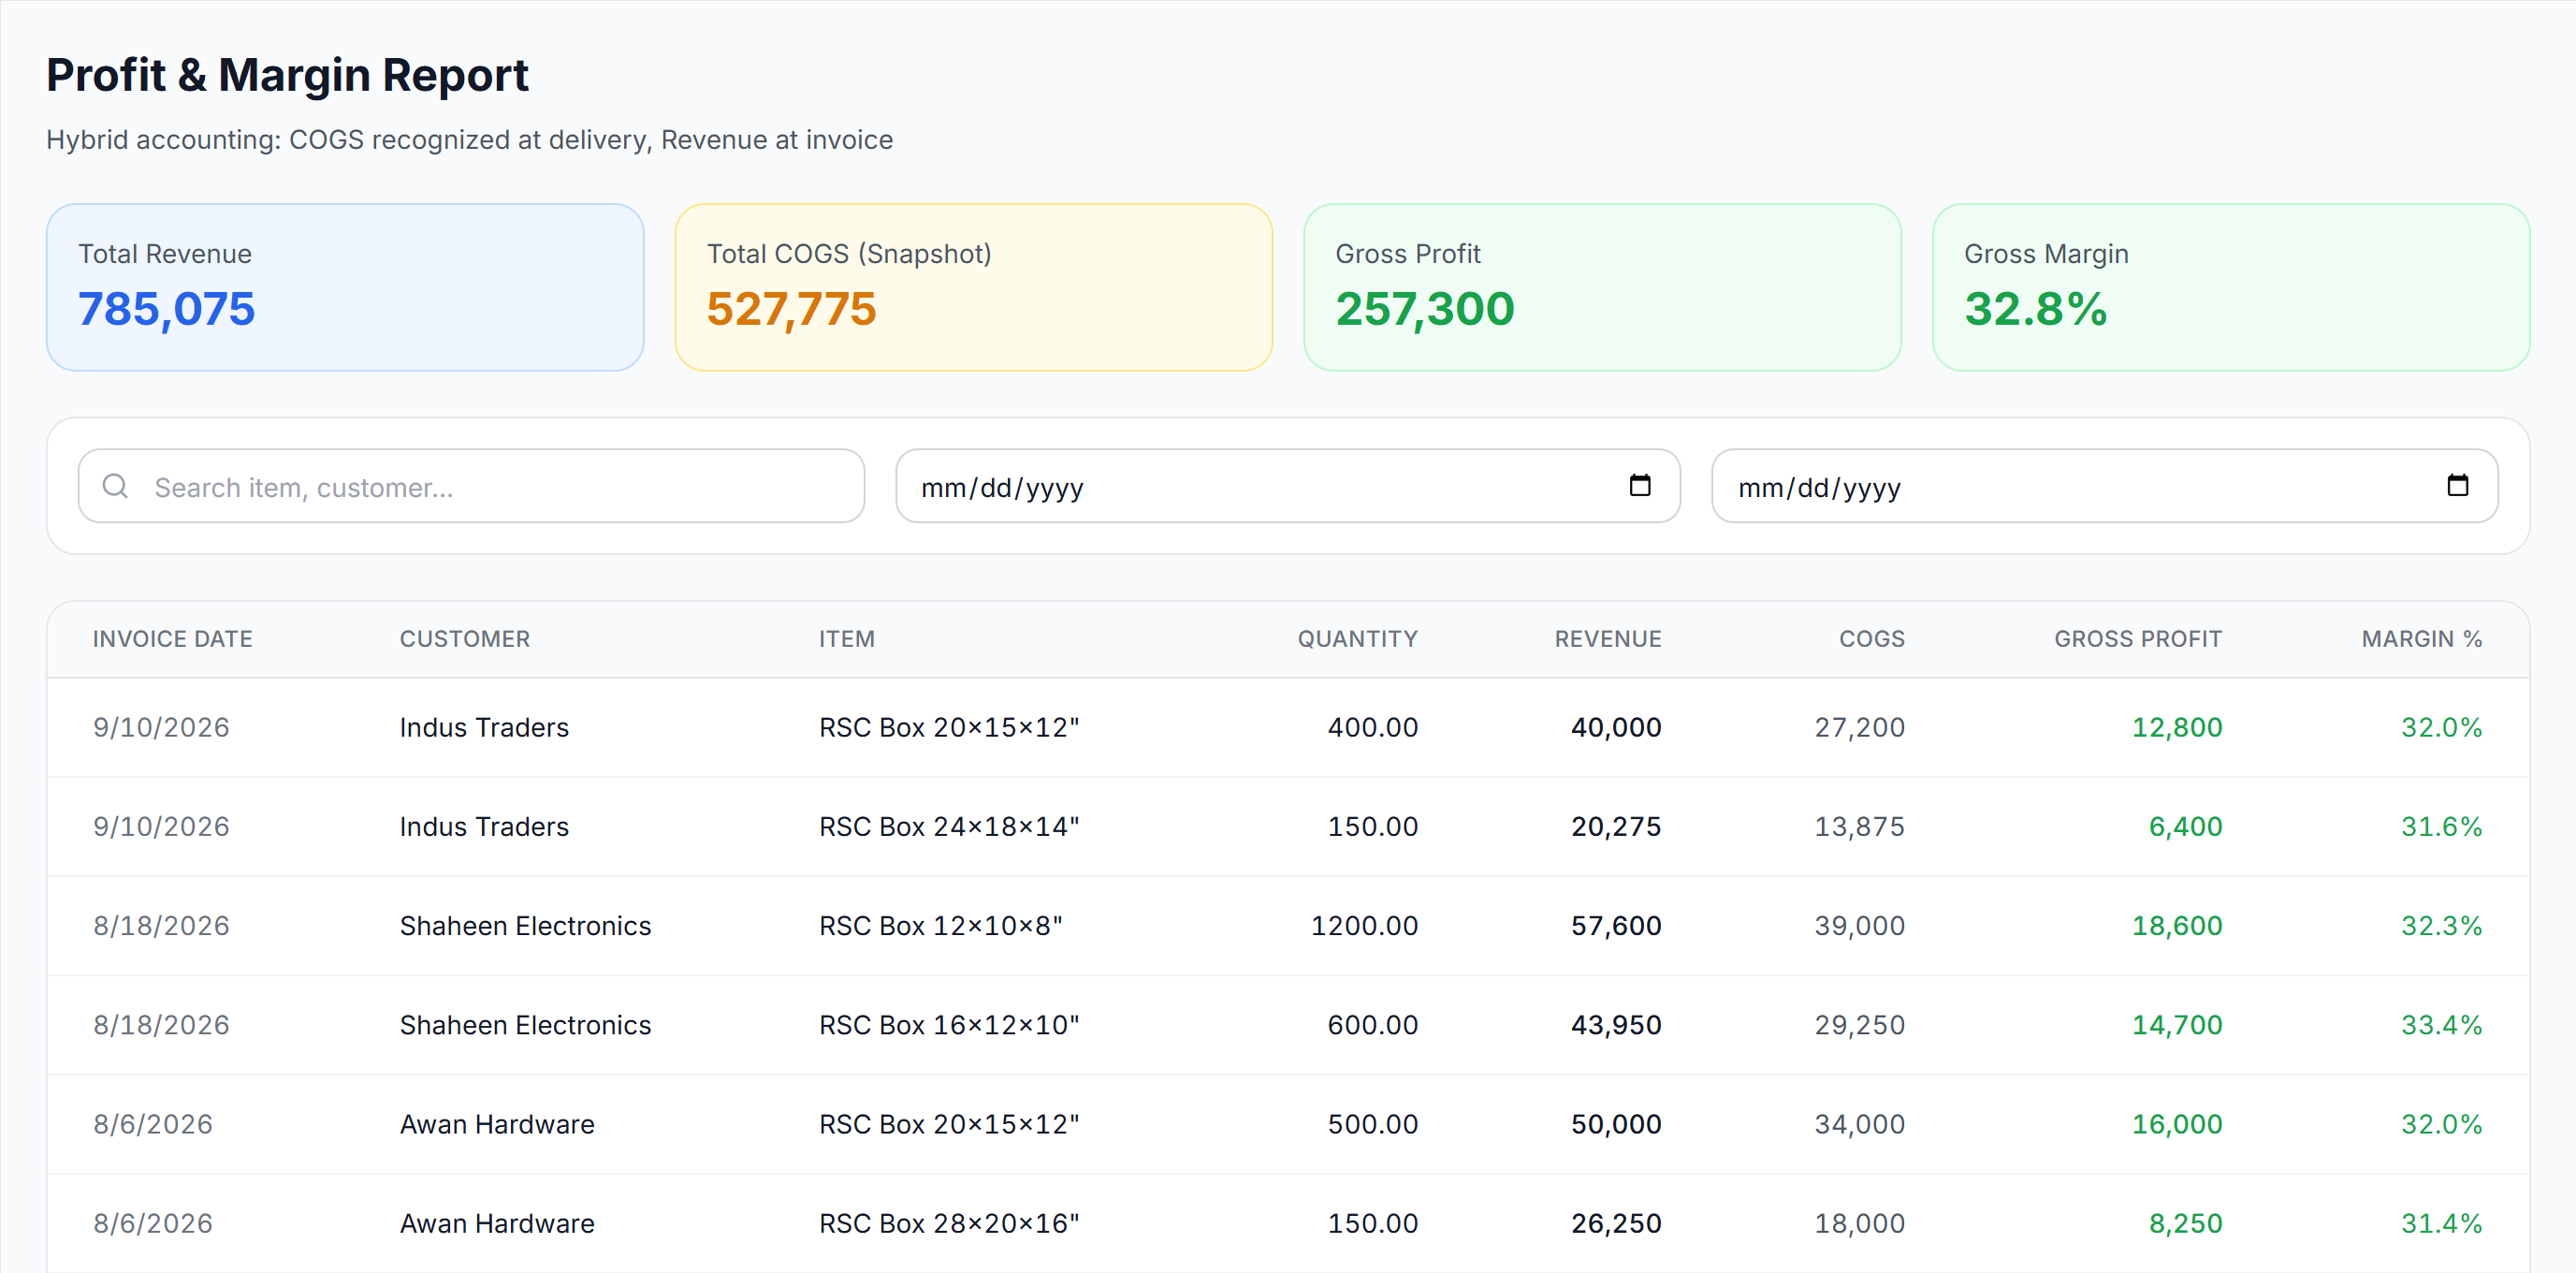2576x1273 pixels.
Task: Click the Margin % column header
Action: pyautogui.click(x=2421, y=639)
